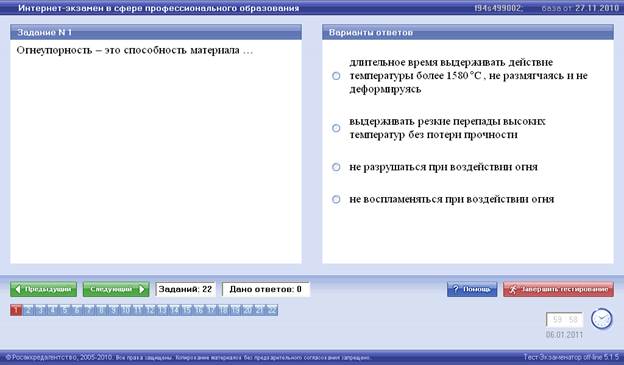Open help via Помощь button
This screenshot has height=365, width=624.
472,289
